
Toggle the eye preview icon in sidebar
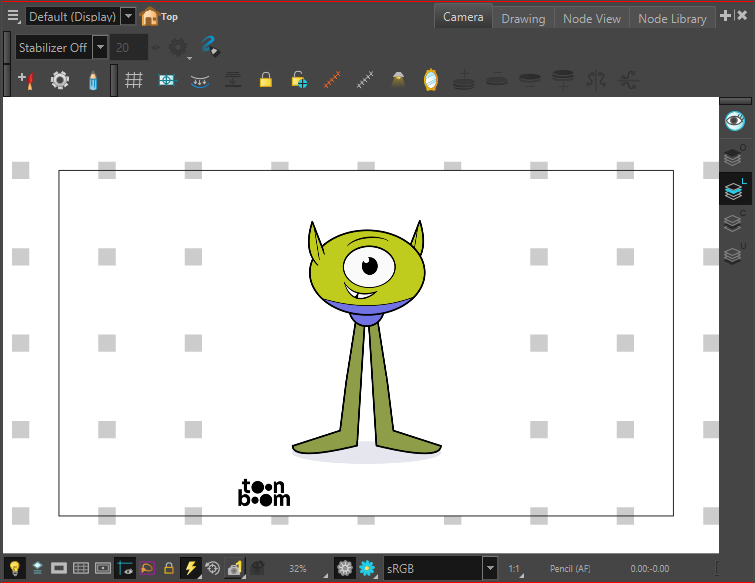735,120
